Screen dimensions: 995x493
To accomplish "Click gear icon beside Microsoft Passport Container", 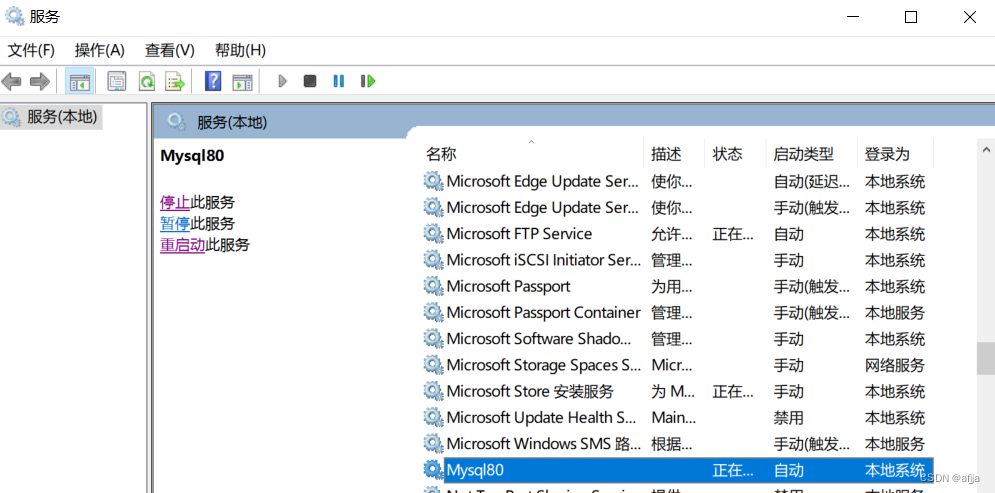I will point(433,312).
